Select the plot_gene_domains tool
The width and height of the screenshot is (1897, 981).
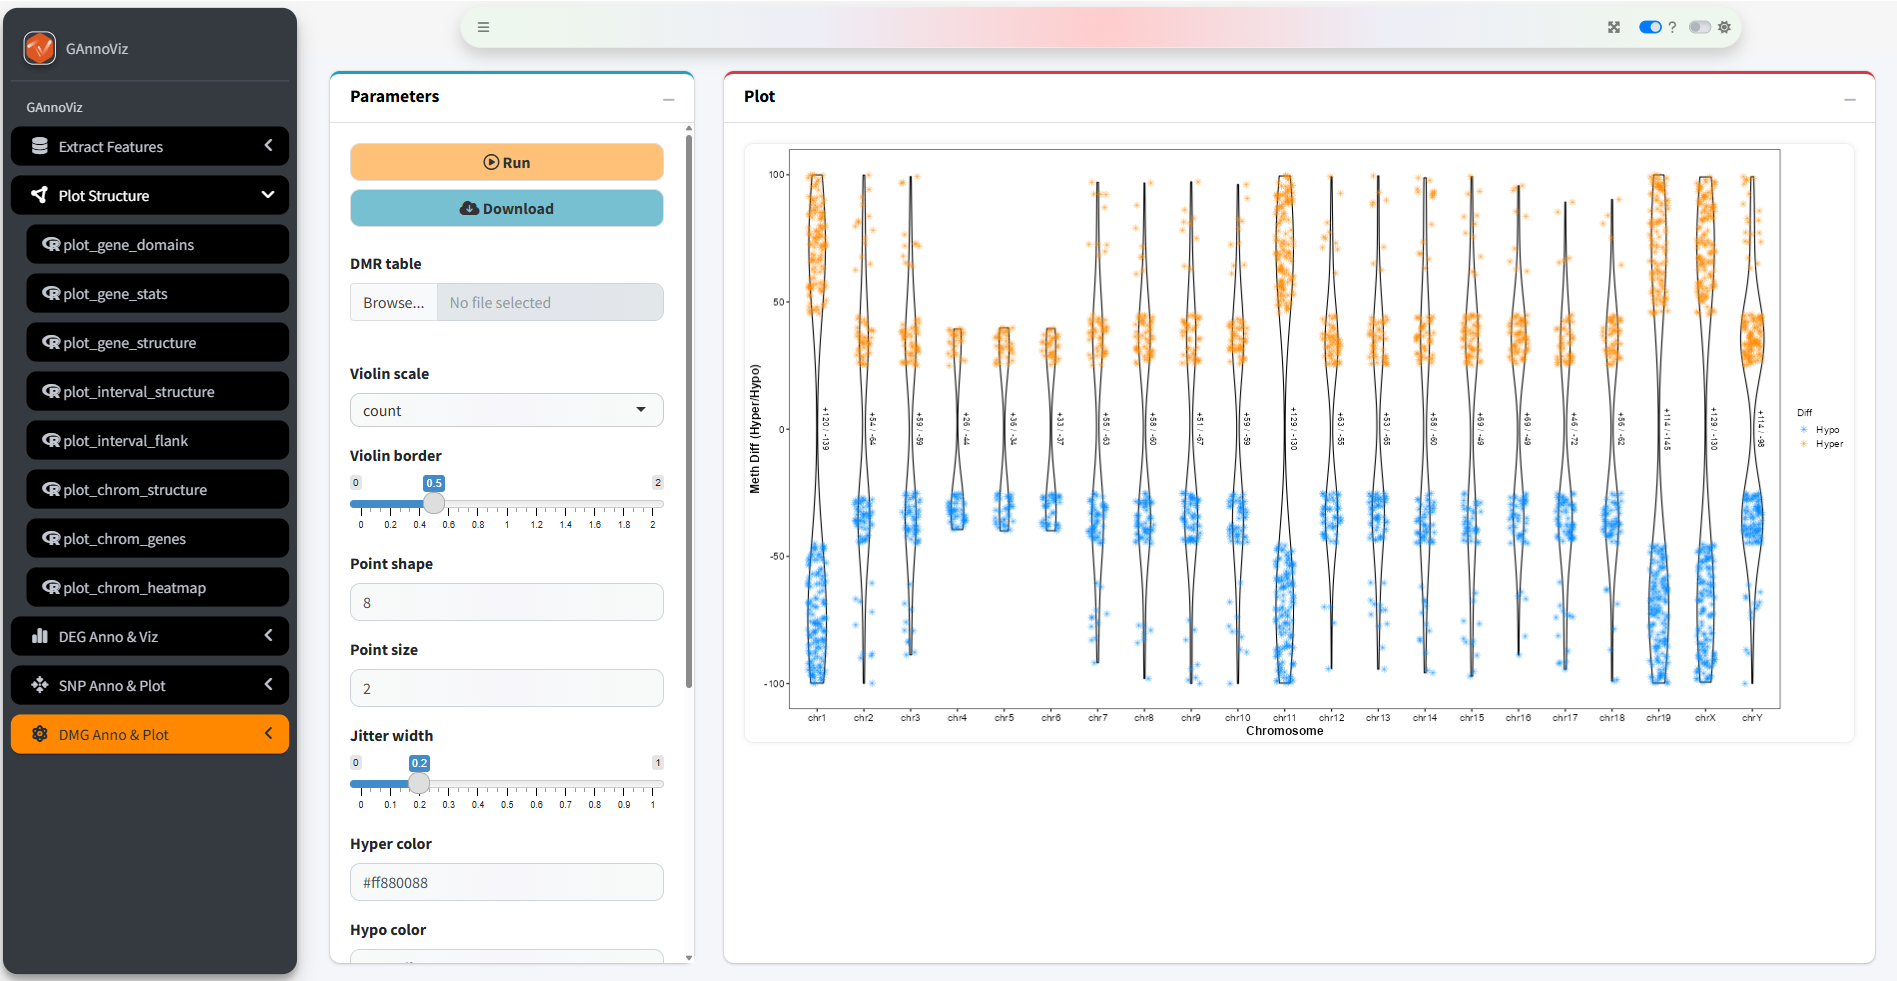pyautogui.click(x=157, y=244)
